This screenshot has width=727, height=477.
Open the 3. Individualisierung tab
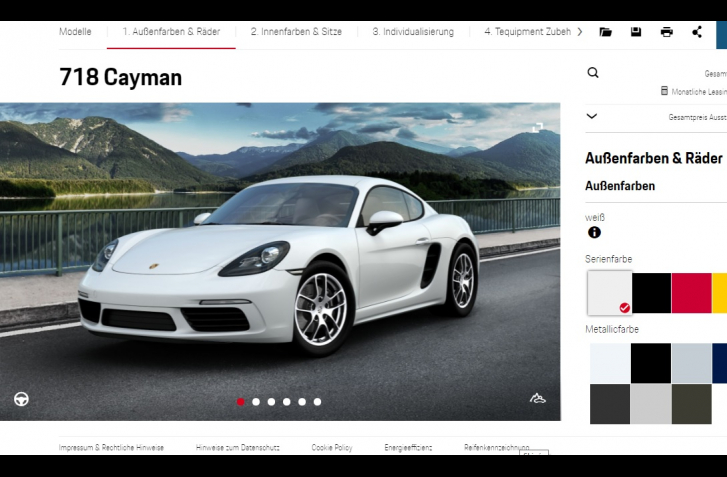click(413, 32)
